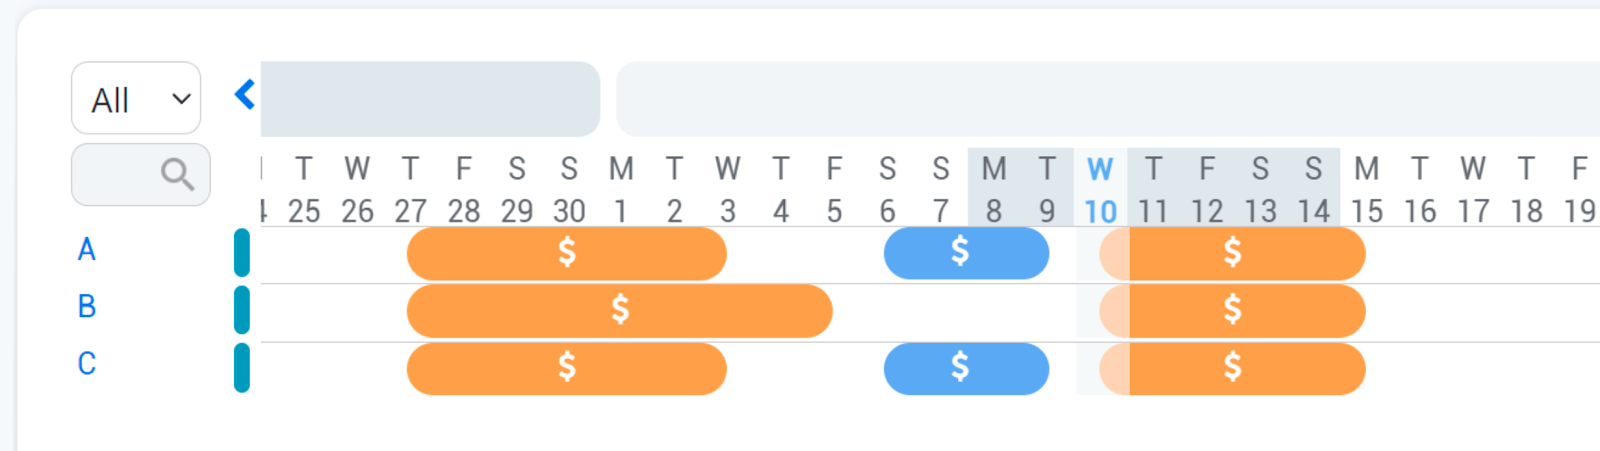Click the magnifier icon in search box
The image size is (1600, 451).
(x=177, y=174)
